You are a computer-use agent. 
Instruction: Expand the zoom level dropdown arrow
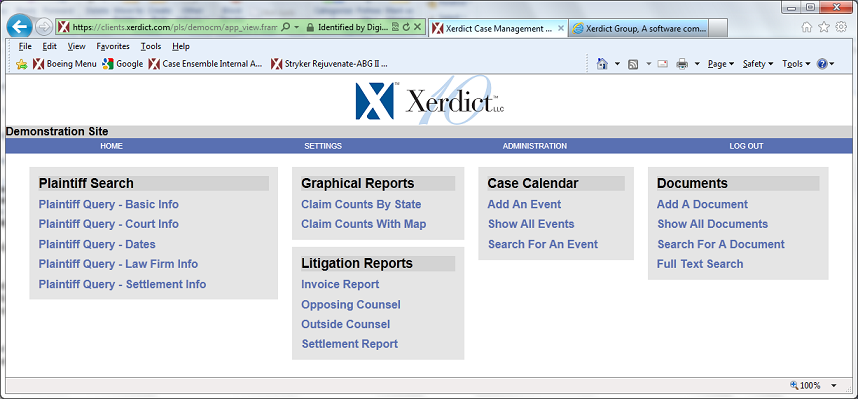point(833,386)
